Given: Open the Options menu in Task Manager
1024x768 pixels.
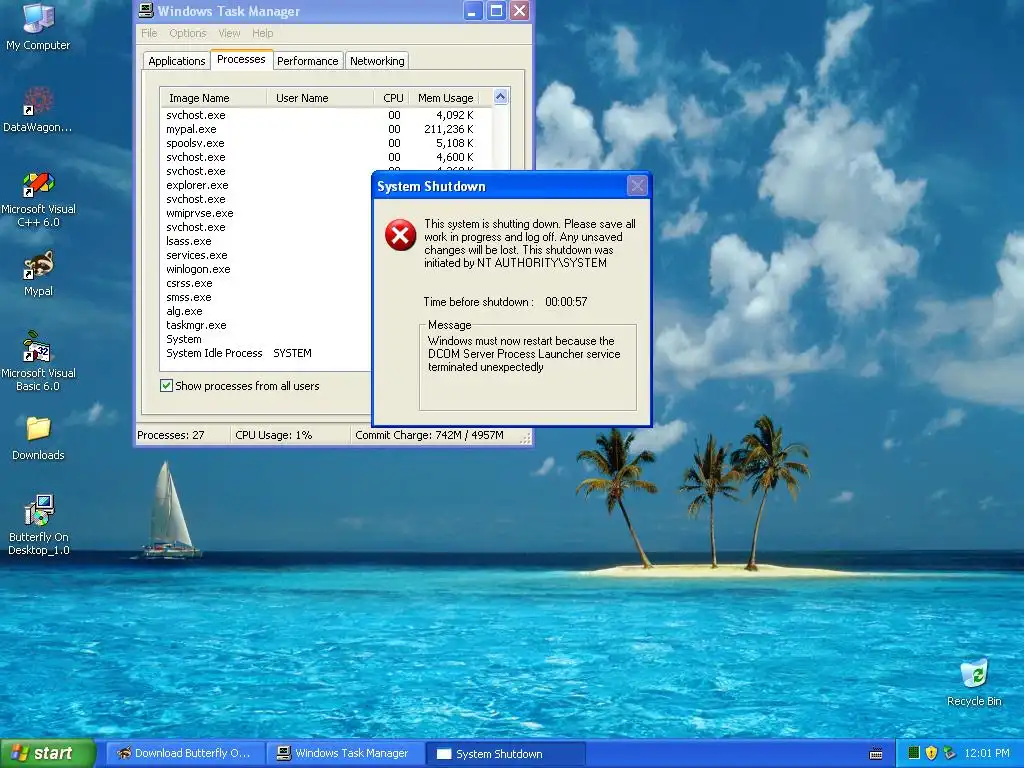Looking at the screenshot, I should [187, 33].
